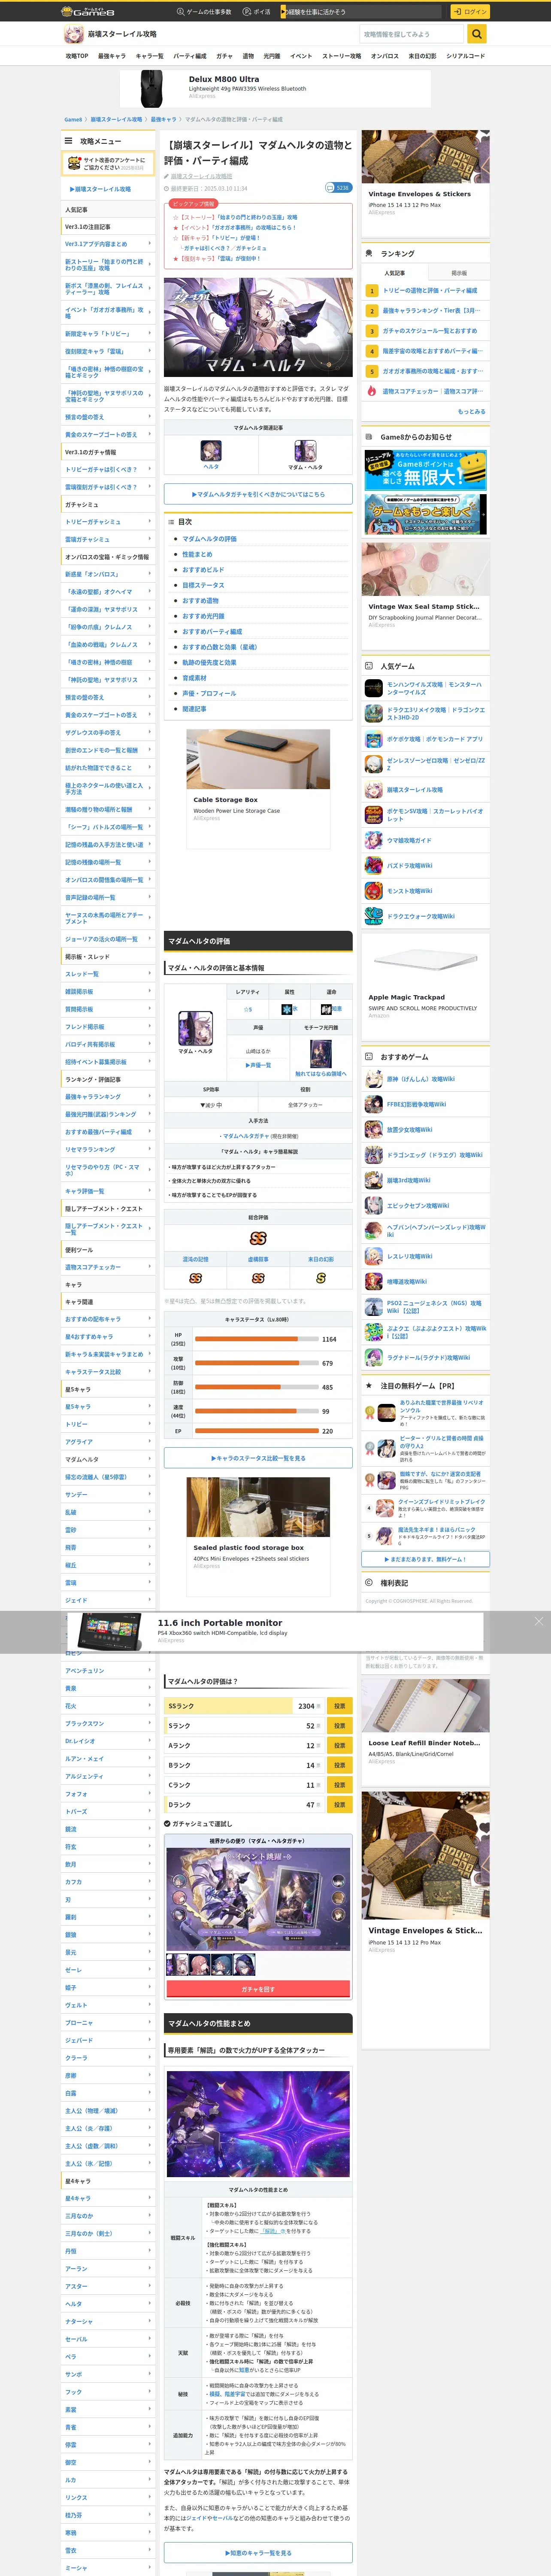Click the モチーフ光円錐 light cone thumbnail

point(320,1054)
